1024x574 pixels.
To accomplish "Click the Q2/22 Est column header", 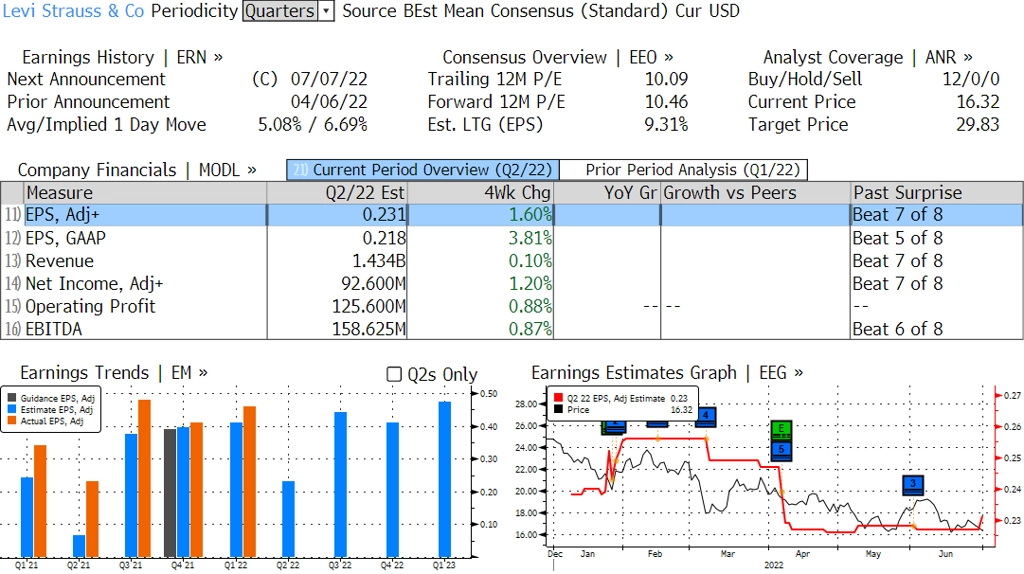I will (337, 193).
